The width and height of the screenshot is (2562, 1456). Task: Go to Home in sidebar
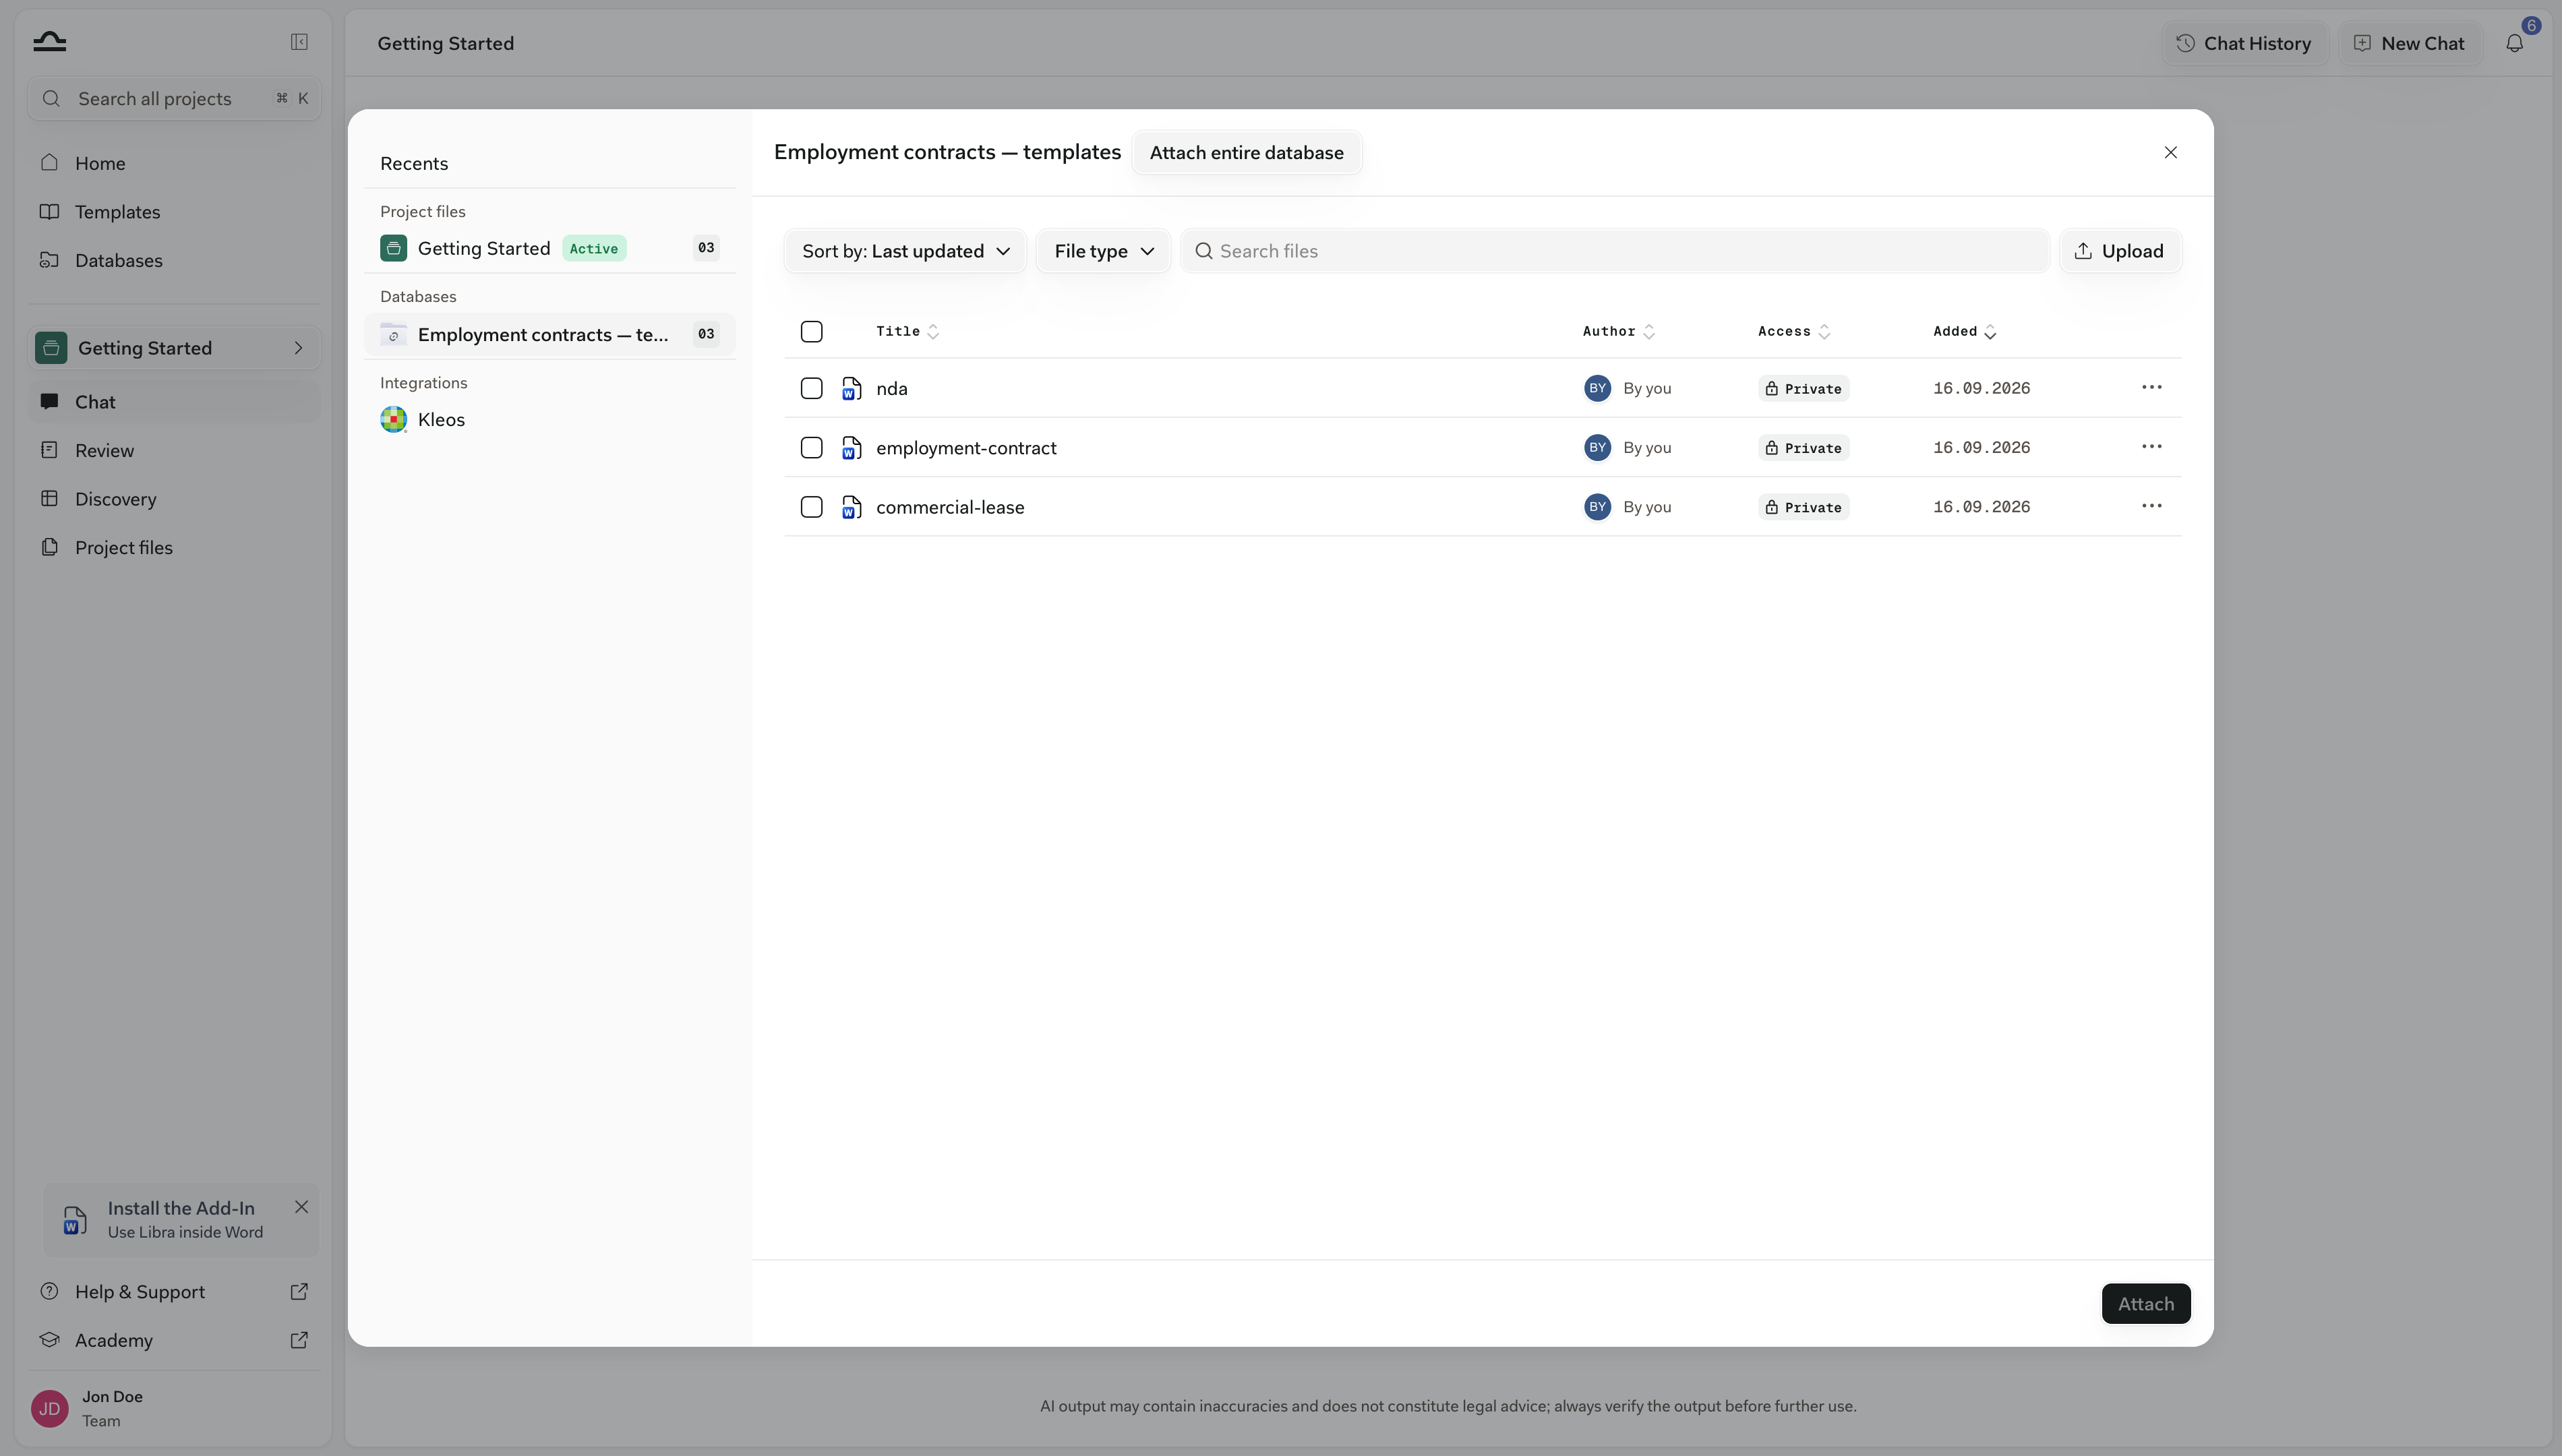(174, 163)
